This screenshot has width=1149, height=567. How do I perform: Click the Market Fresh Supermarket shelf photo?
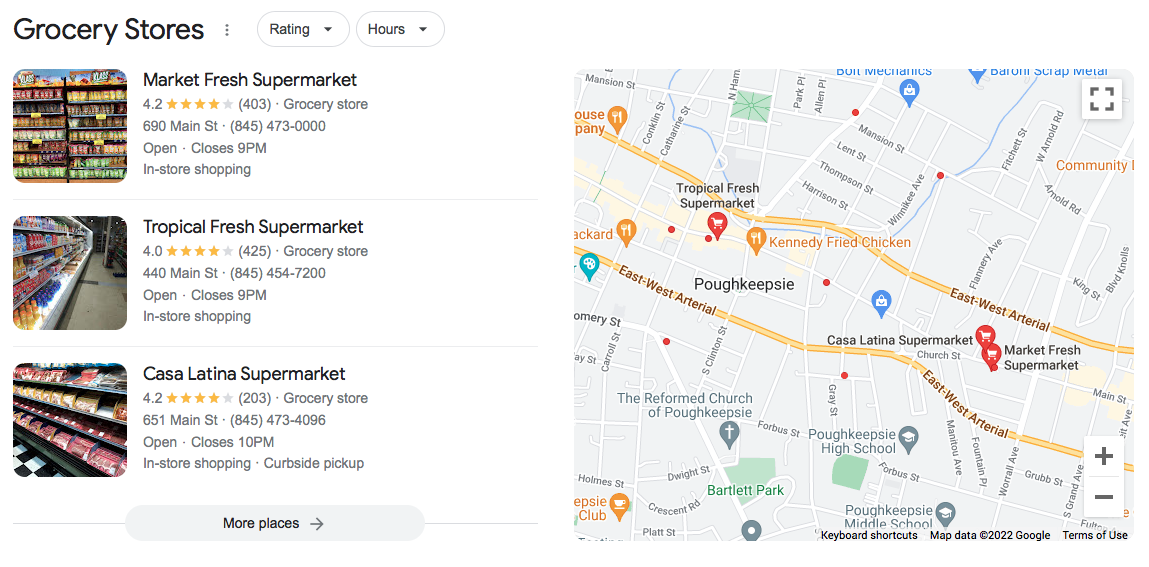[70, 125]
